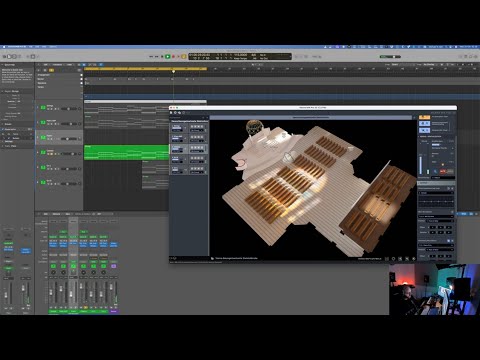Collapse the Region inspector disclosure triangle
Screen dimensions: 480x360
[x=3, y=91]
